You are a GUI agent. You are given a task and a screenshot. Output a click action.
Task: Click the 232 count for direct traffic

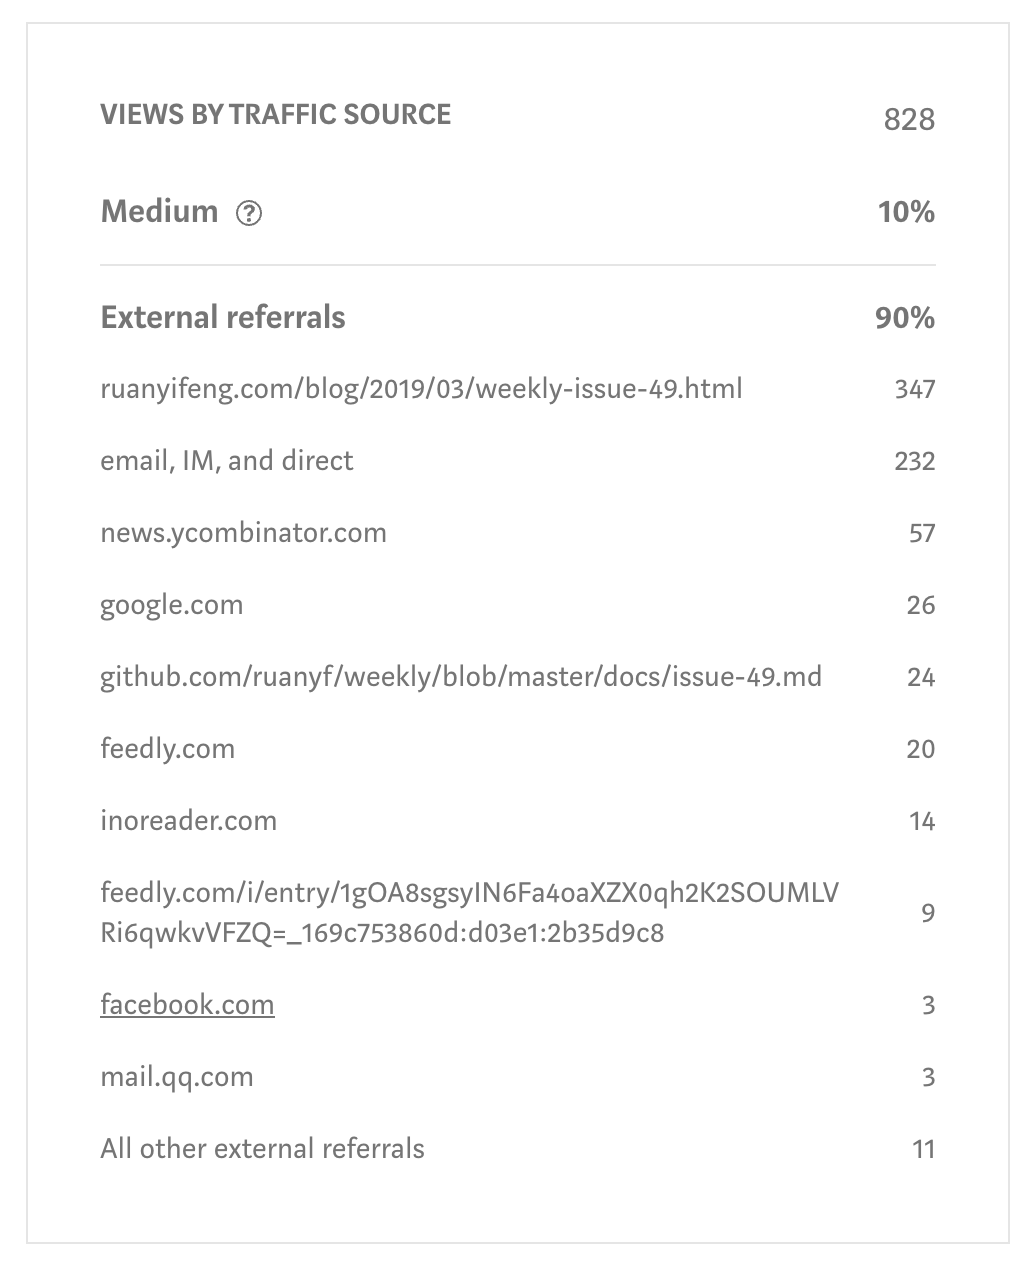pos(915,461)
